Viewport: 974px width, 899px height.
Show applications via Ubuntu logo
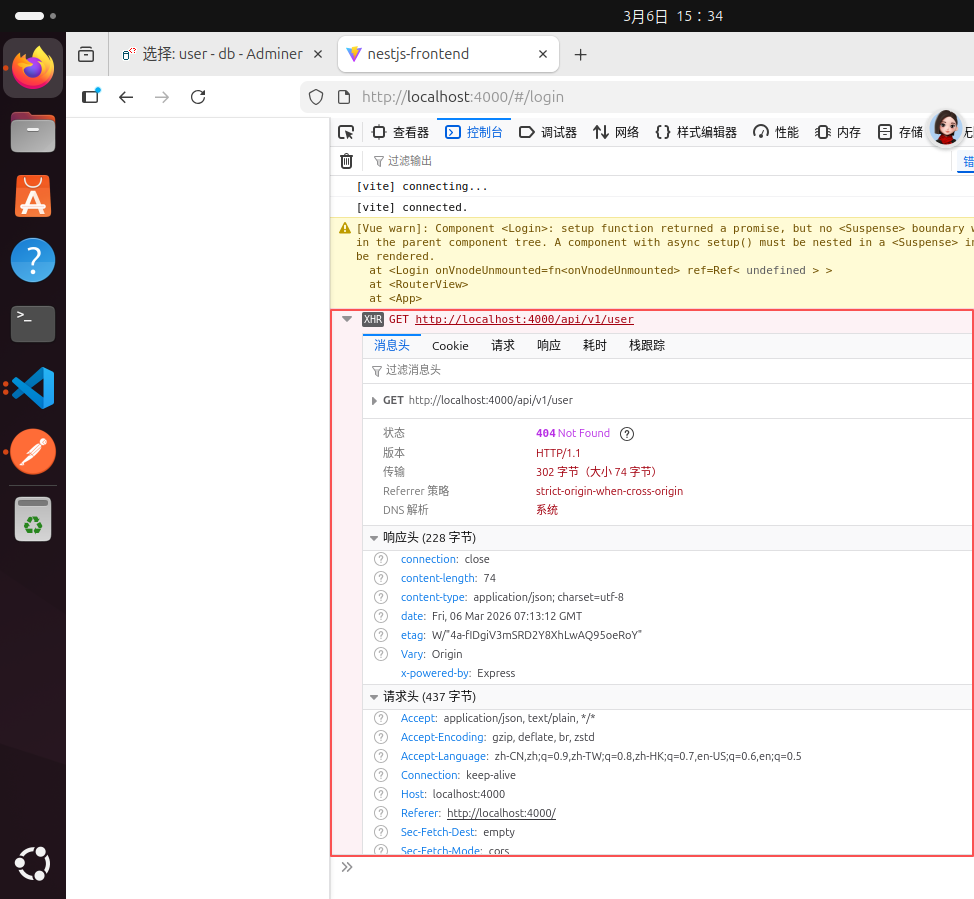[x=33, y=864]
